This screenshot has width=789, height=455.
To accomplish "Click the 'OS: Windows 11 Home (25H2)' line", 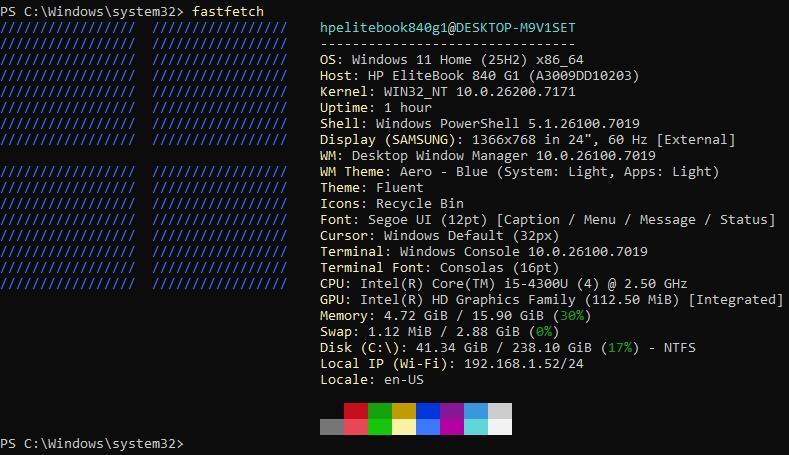I will point(451,60).
